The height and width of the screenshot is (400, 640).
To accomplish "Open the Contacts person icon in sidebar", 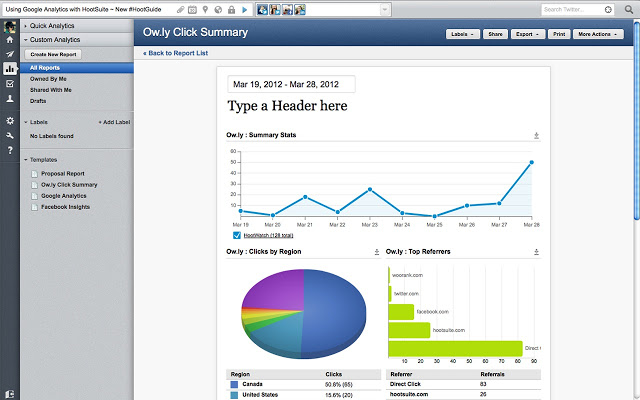I will (10, 99).
